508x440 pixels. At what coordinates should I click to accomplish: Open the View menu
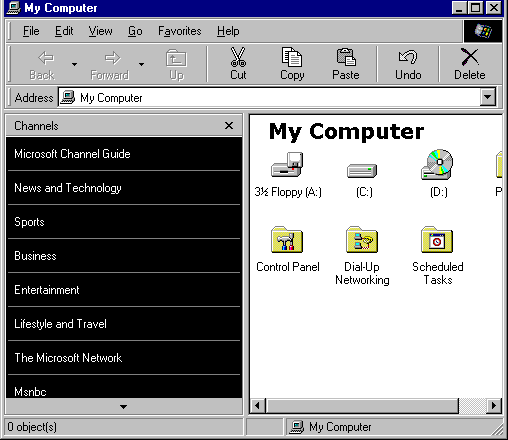100,31
